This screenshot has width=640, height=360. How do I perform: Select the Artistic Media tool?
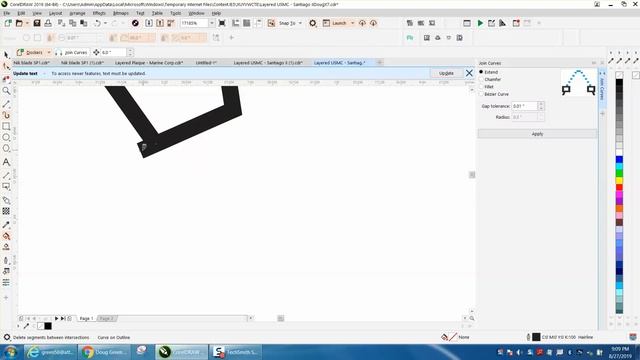pos(6,115)
